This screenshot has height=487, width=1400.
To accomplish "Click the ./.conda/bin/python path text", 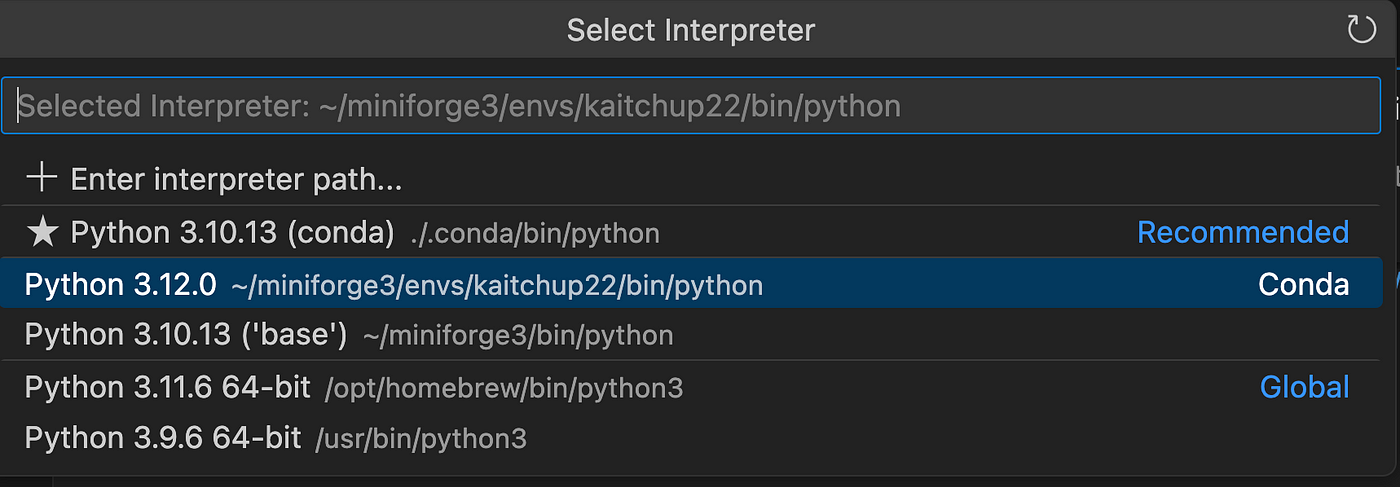I will [535, 234].
